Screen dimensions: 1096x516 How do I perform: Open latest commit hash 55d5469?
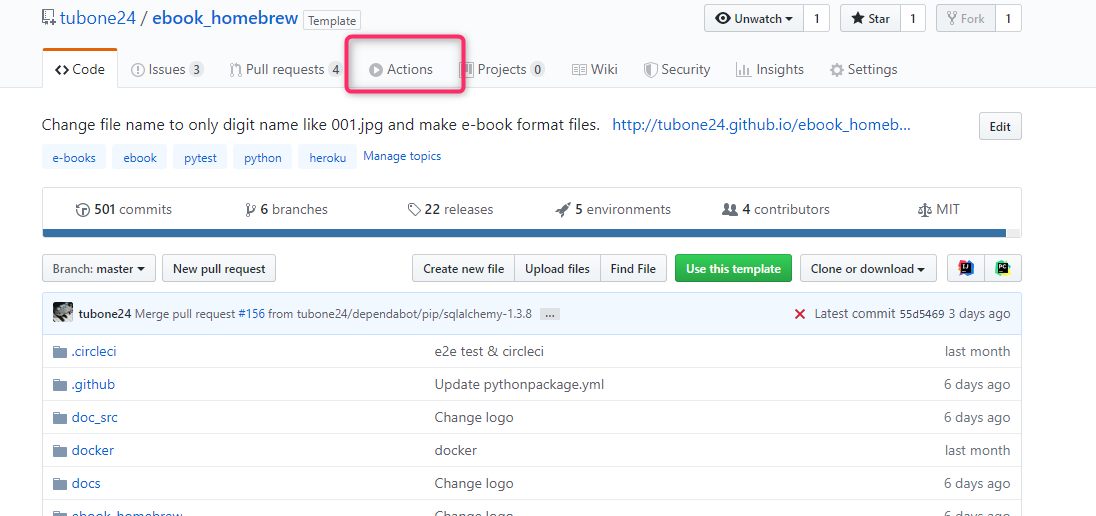coord(922,314)
